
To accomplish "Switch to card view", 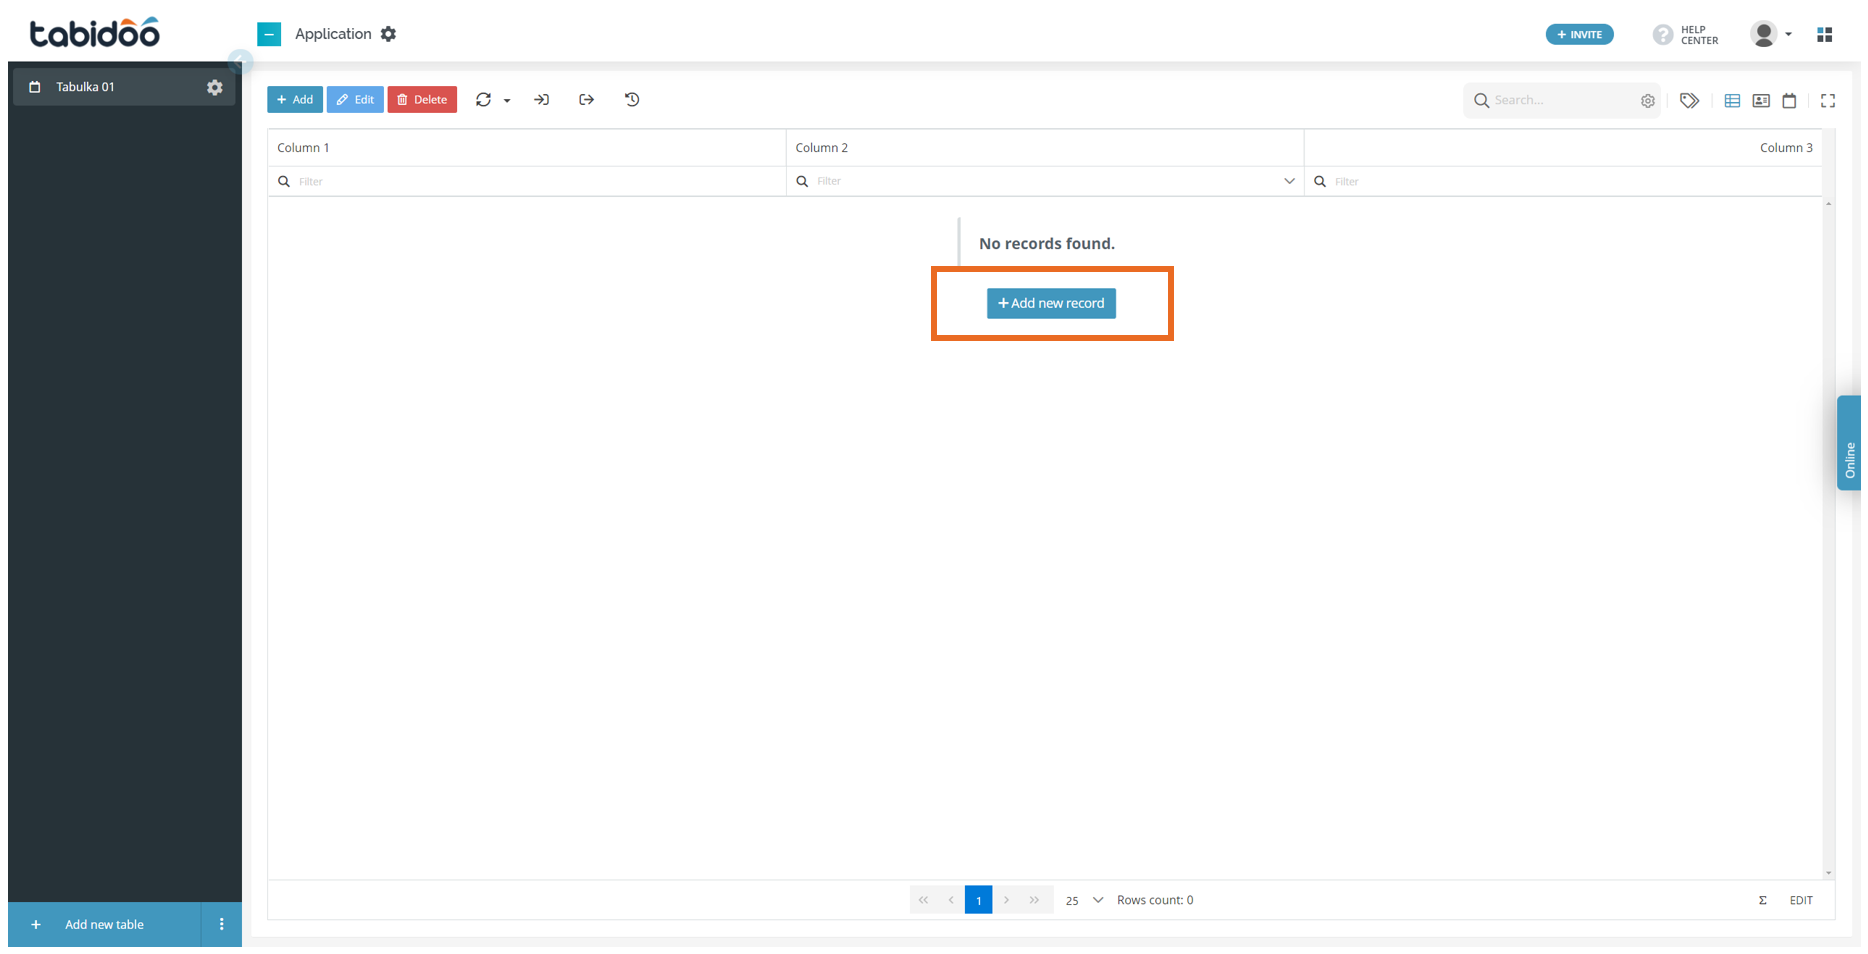I will pos(1761,100).
